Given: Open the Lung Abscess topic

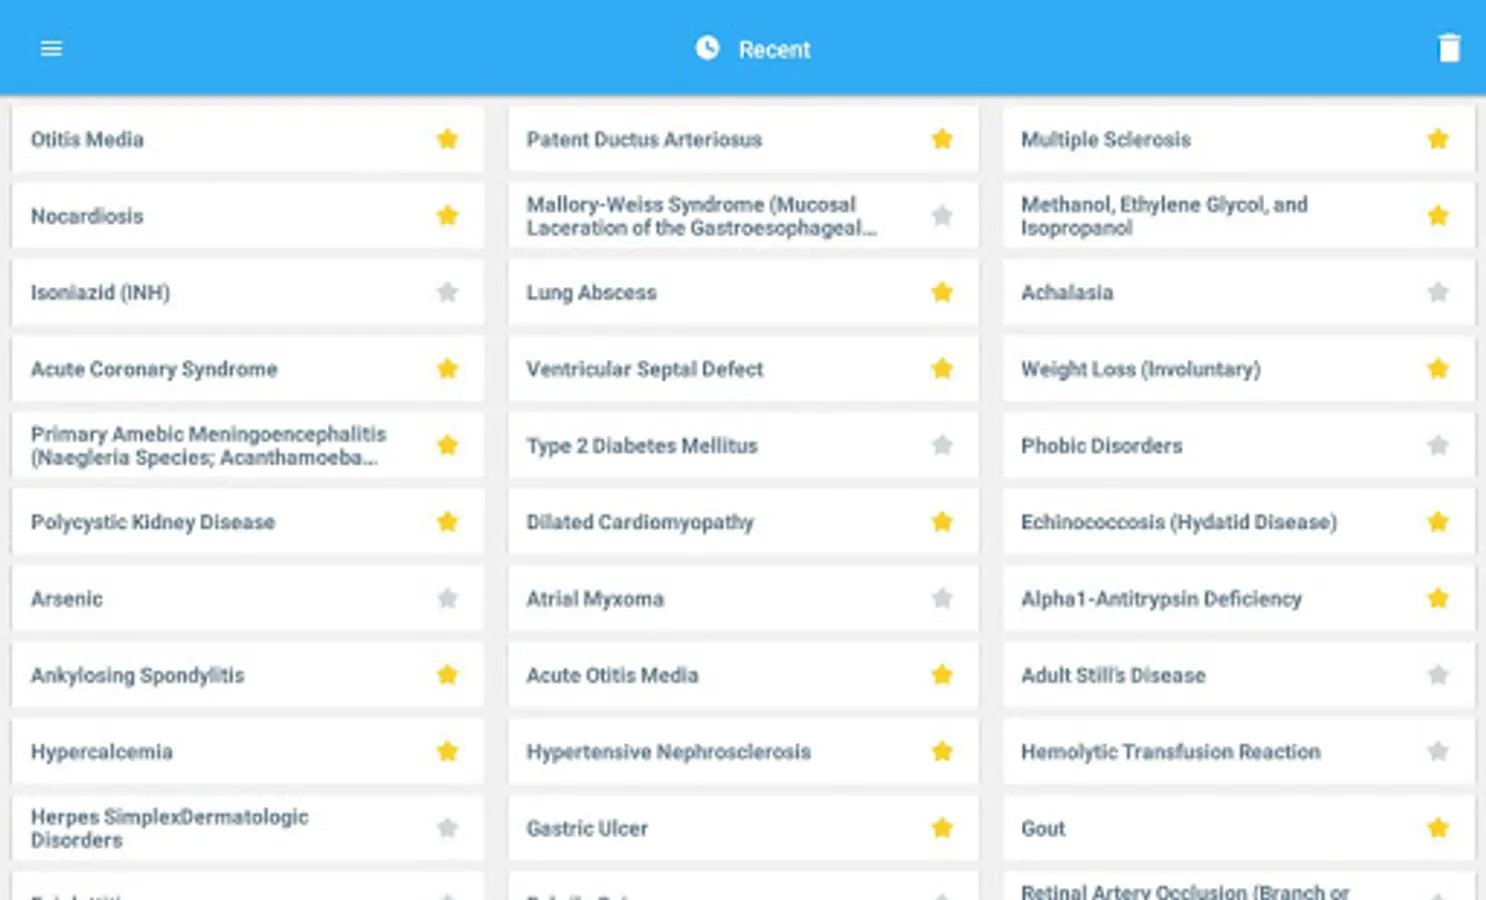Looking at the screenshot, I should click(743, 292).
